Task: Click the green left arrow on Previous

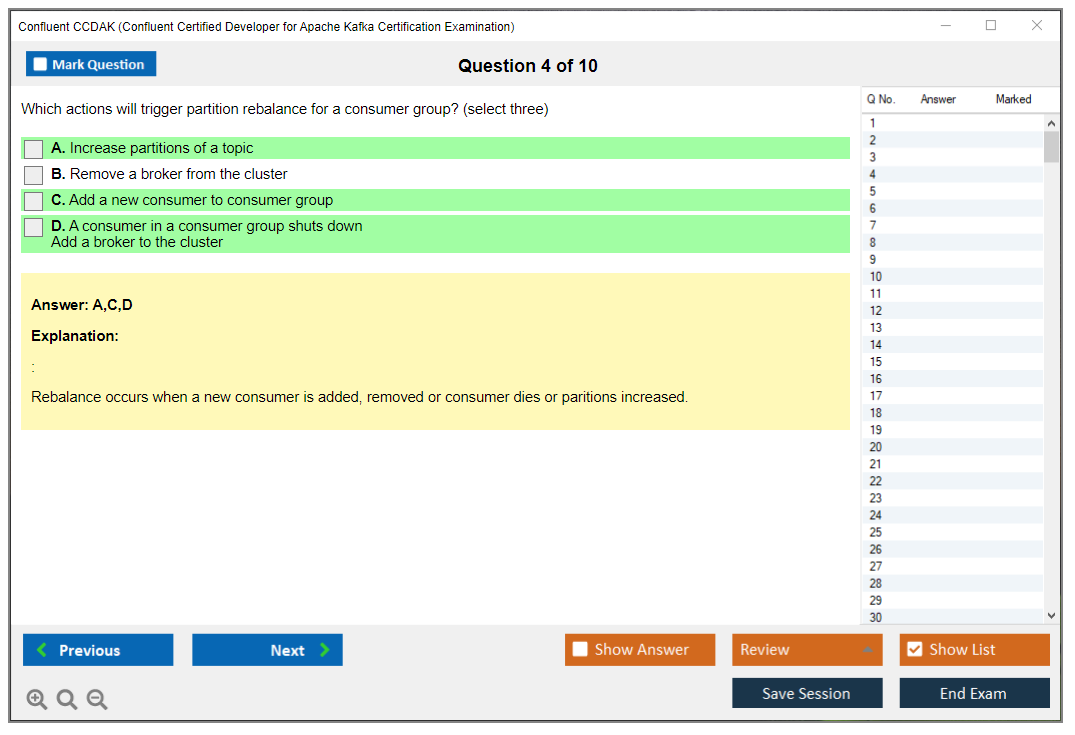Action: click(x=42, y=650)
